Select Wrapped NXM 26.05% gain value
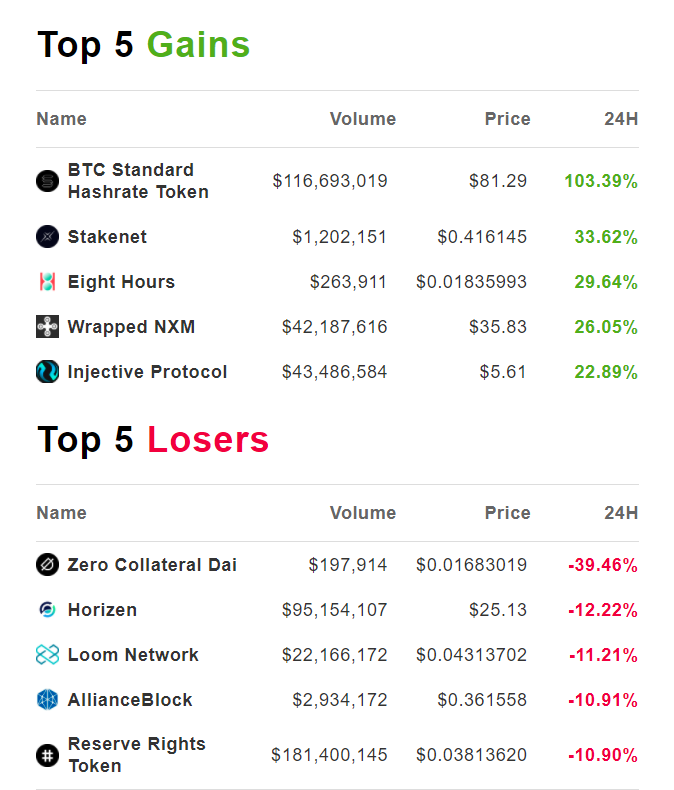This screenshot has height=790, width=674. [605, 327]
